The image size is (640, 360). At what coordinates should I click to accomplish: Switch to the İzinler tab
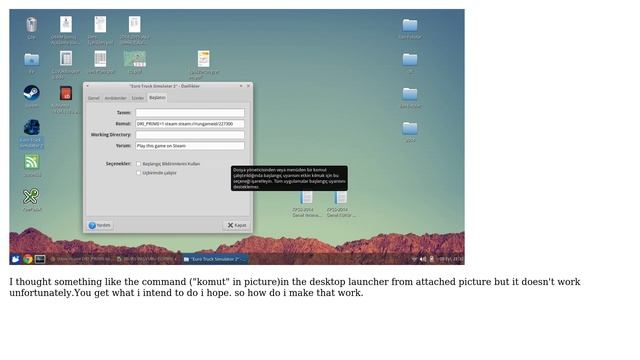138,98
